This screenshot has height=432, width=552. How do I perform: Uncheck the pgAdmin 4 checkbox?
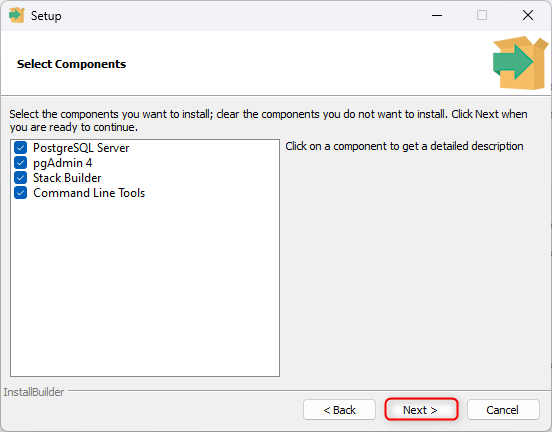(20, 163)
